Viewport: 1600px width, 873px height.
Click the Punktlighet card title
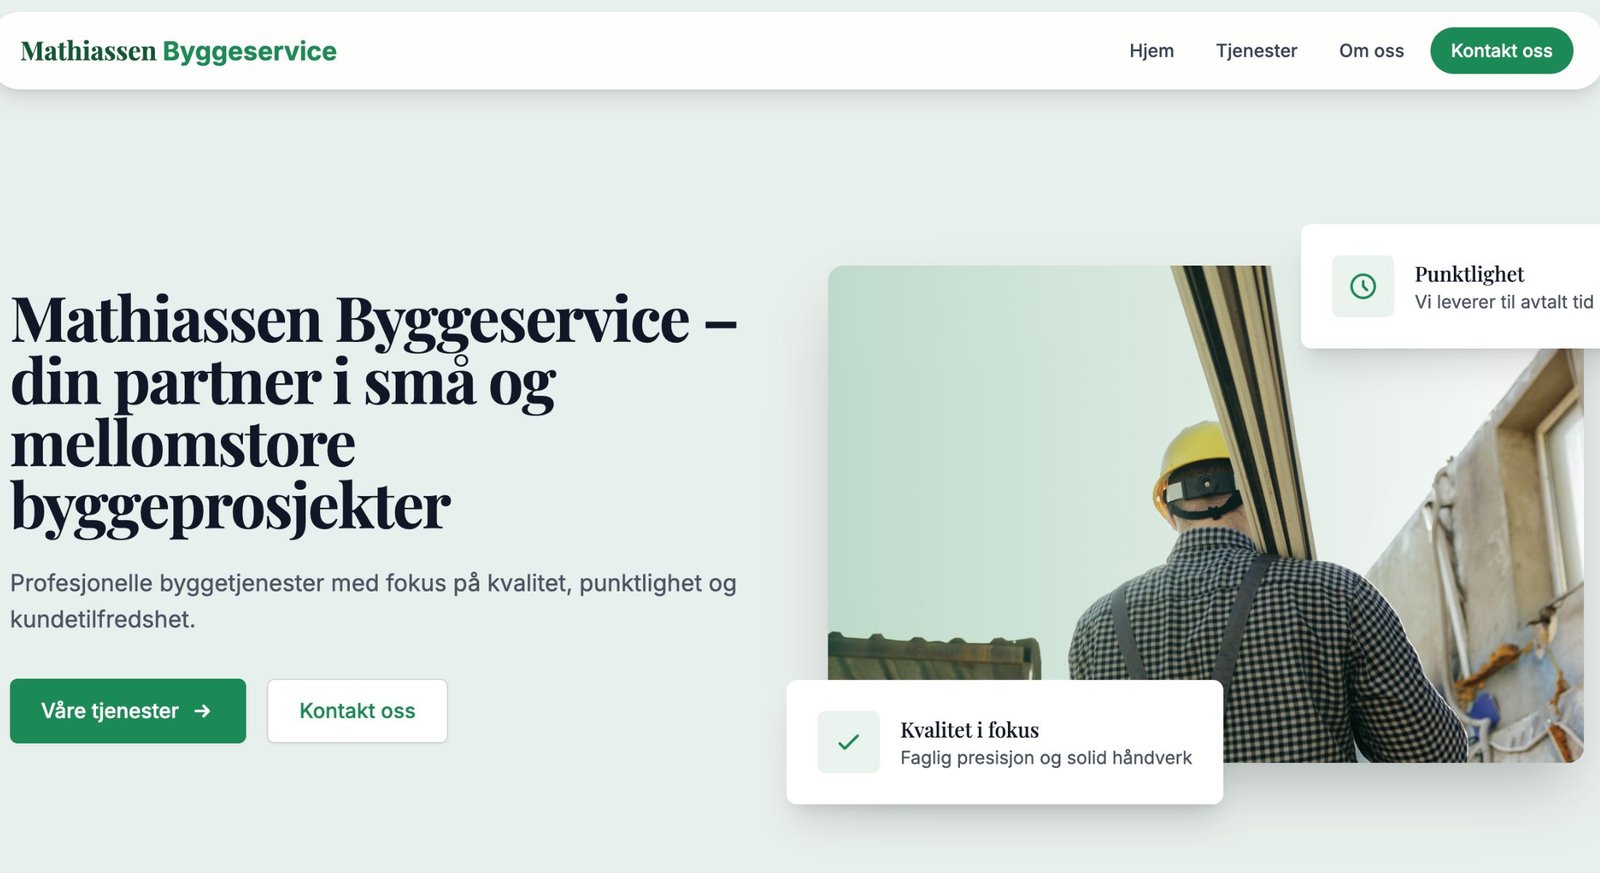[1469, 274]
